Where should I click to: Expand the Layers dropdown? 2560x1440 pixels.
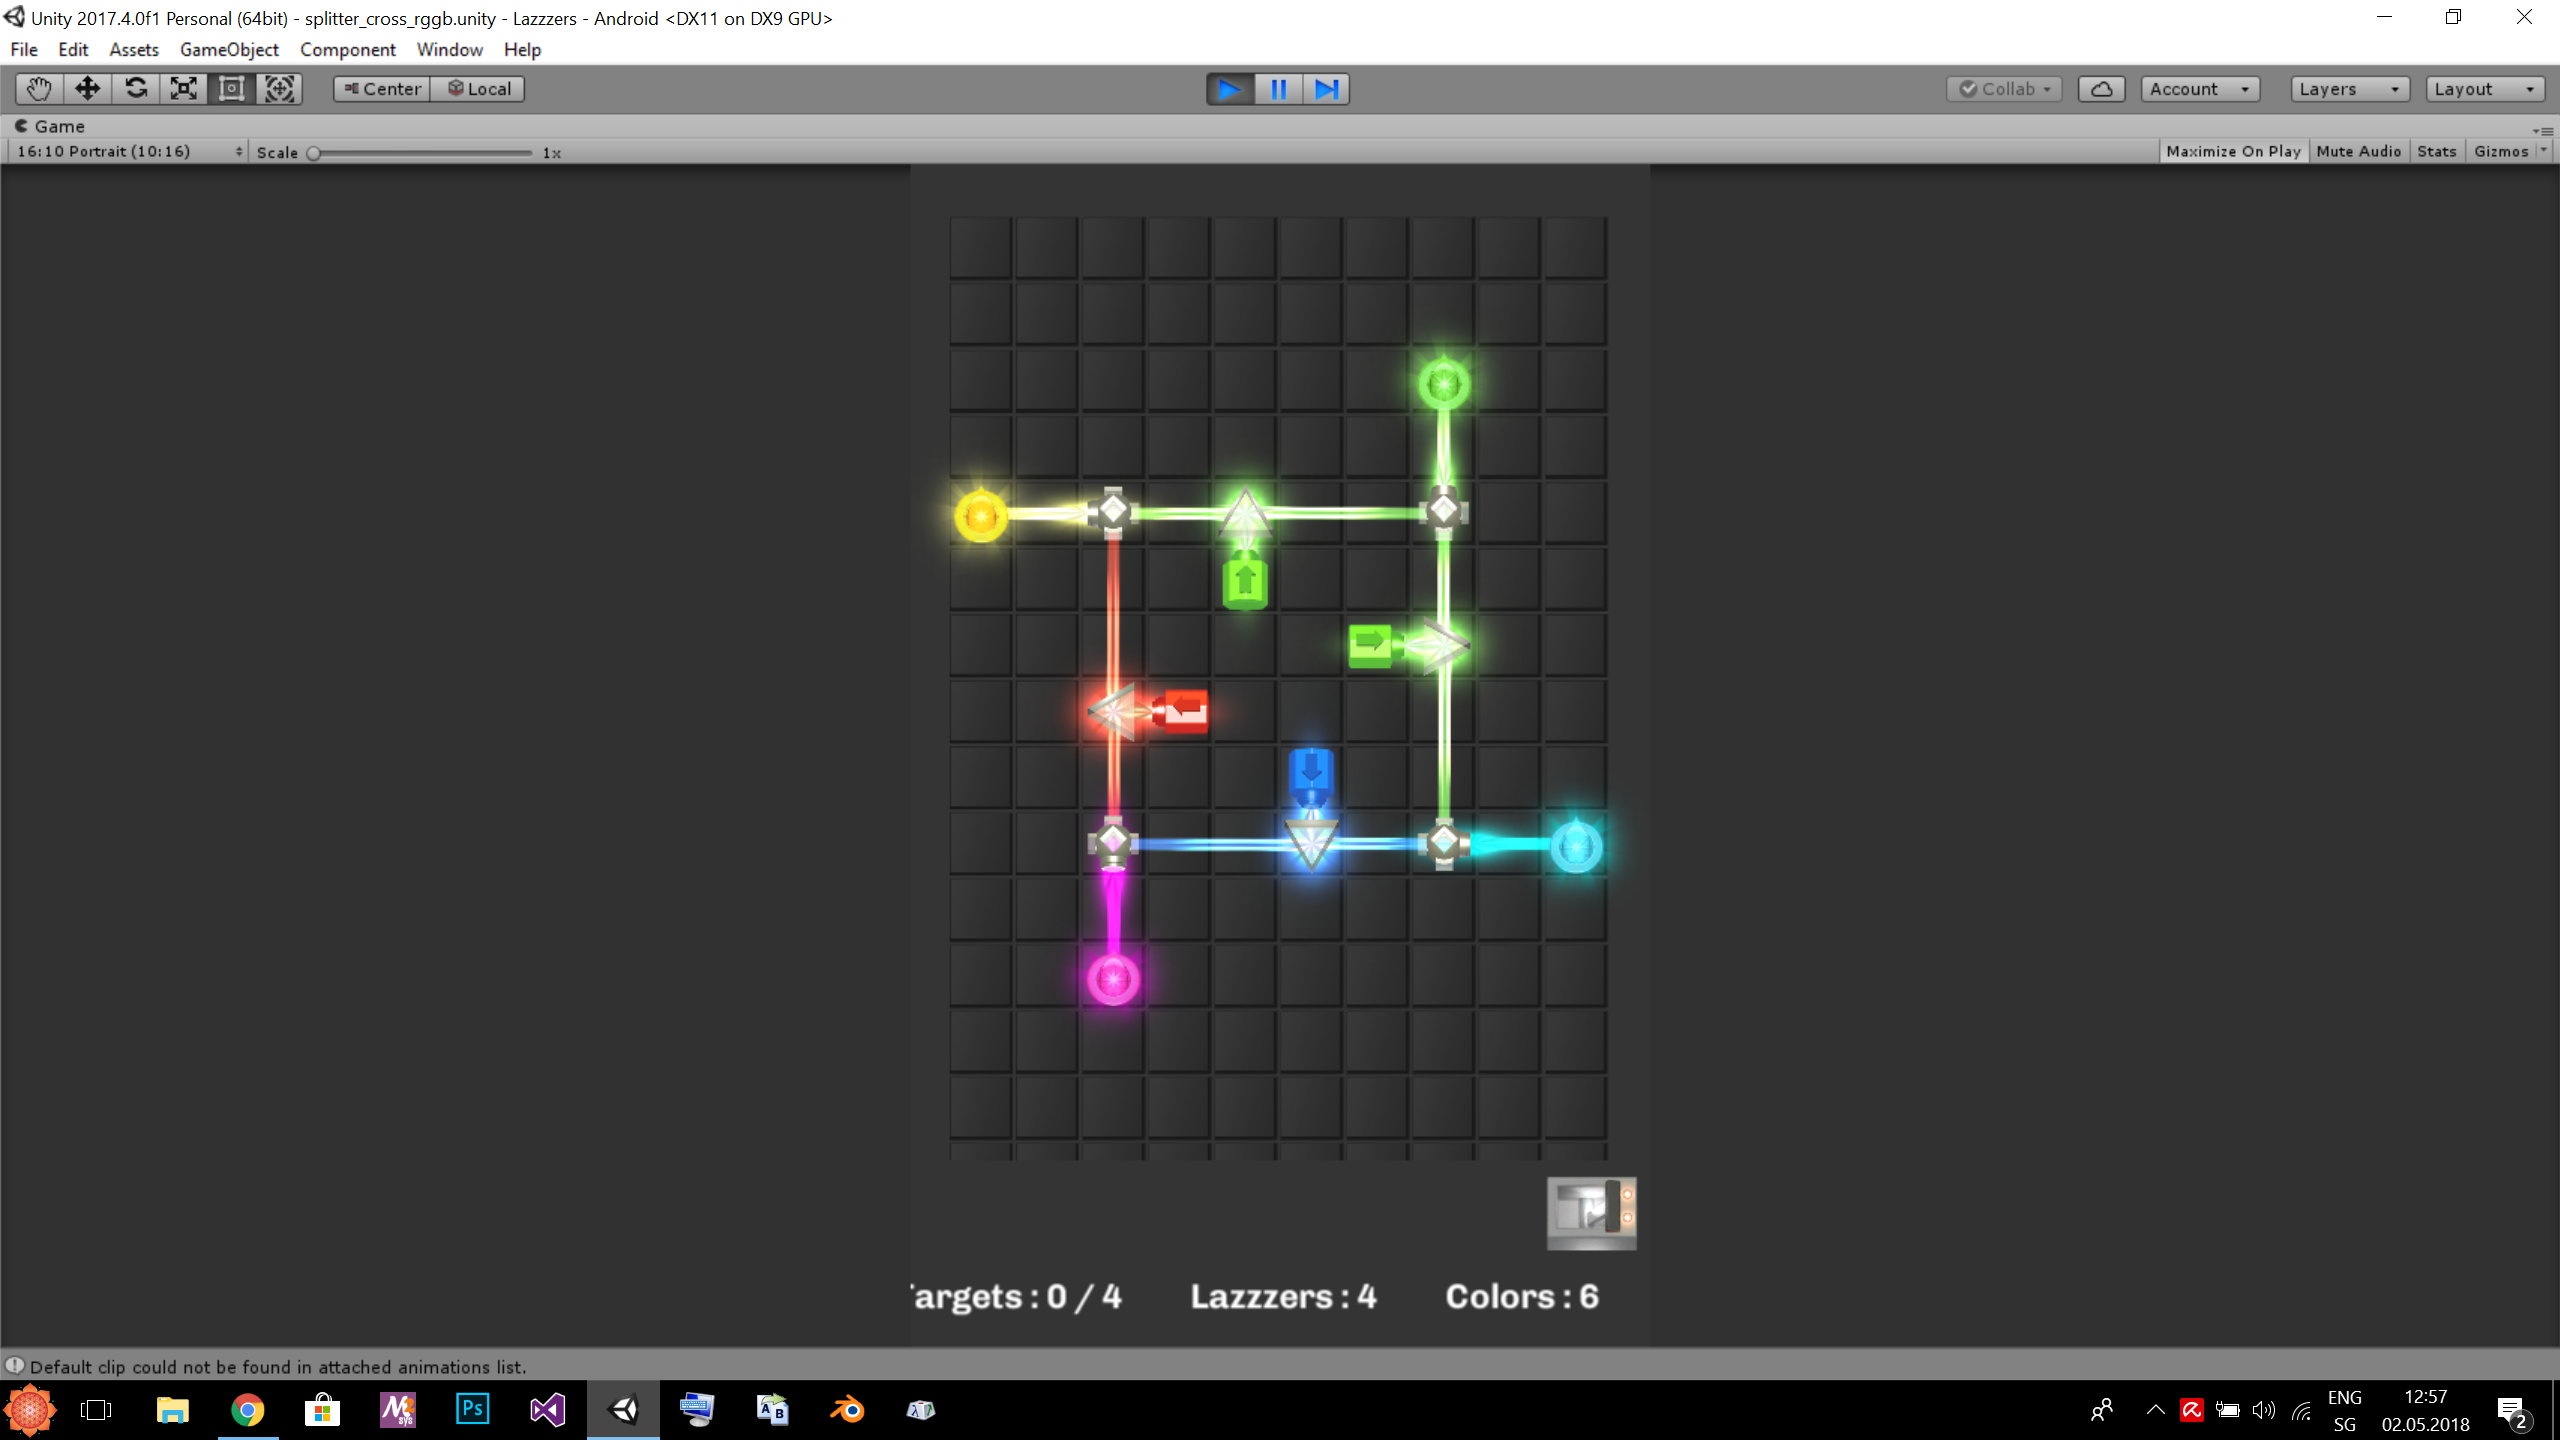click(x=2349, y=89)
